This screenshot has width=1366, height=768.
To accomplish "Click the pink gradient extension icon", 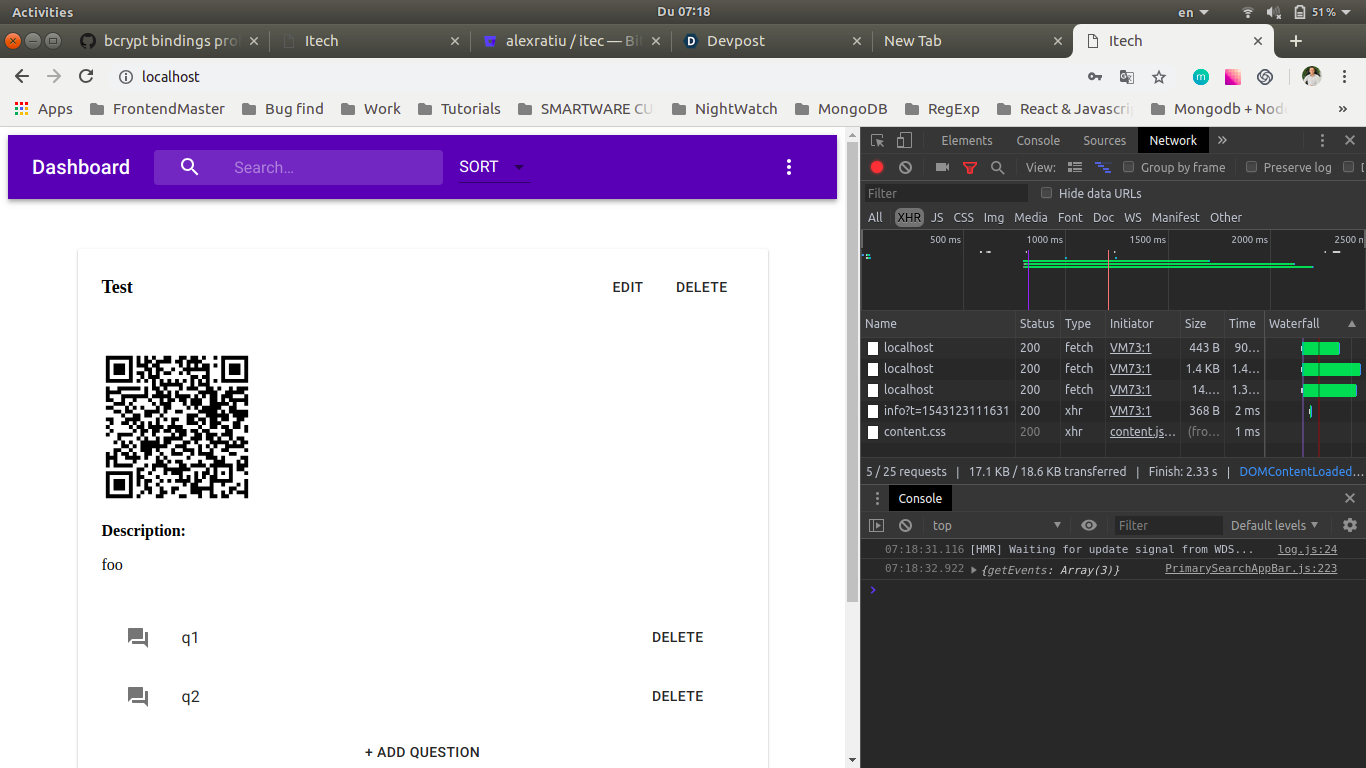I will [x=1233, y=77].
